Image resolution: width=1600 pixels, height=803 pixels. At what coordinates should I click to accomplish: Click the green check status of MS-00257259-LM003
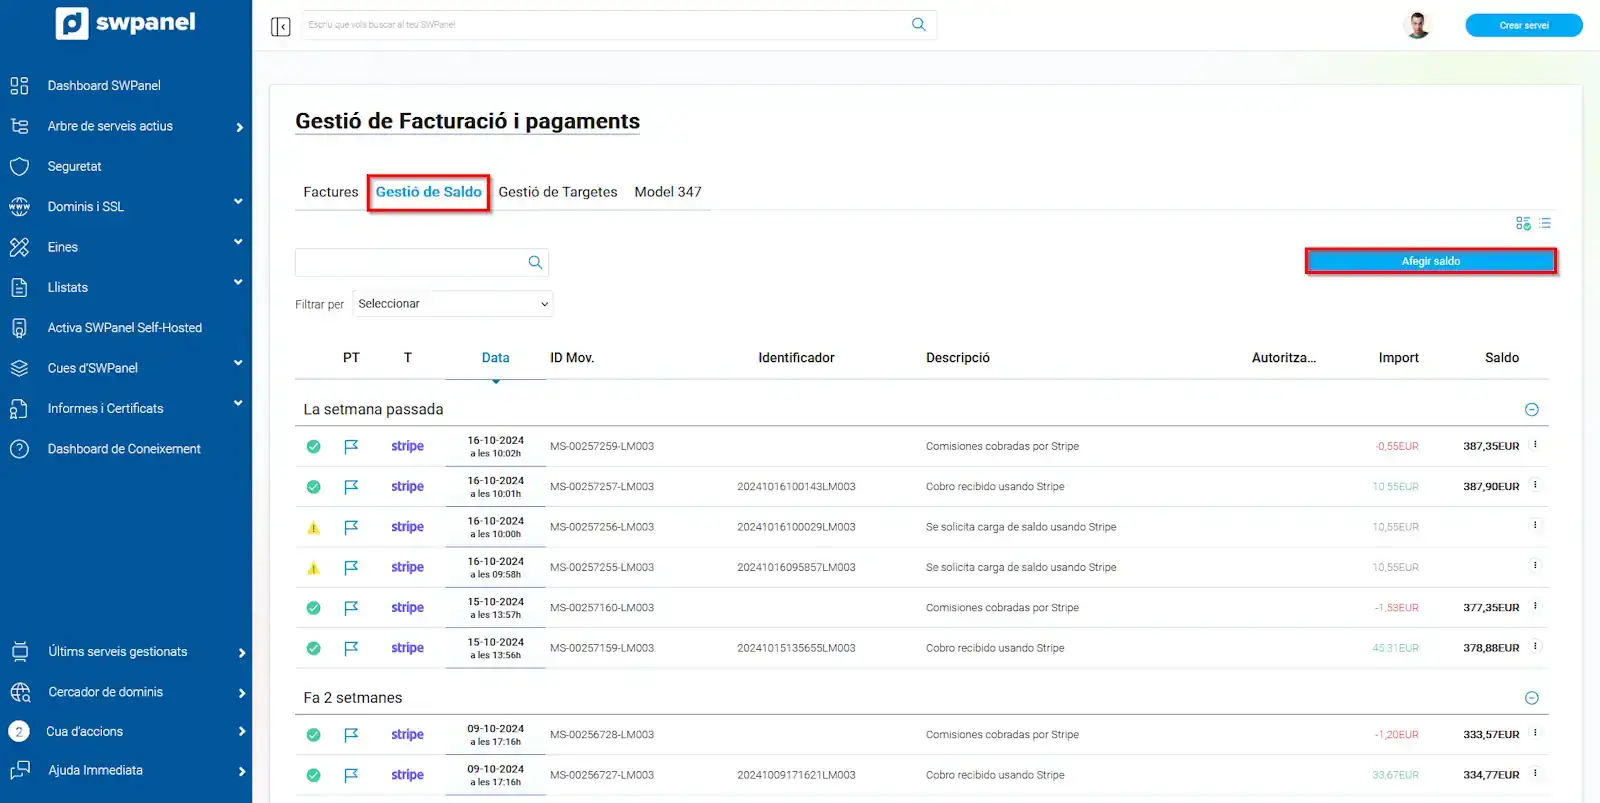[314, 447]
